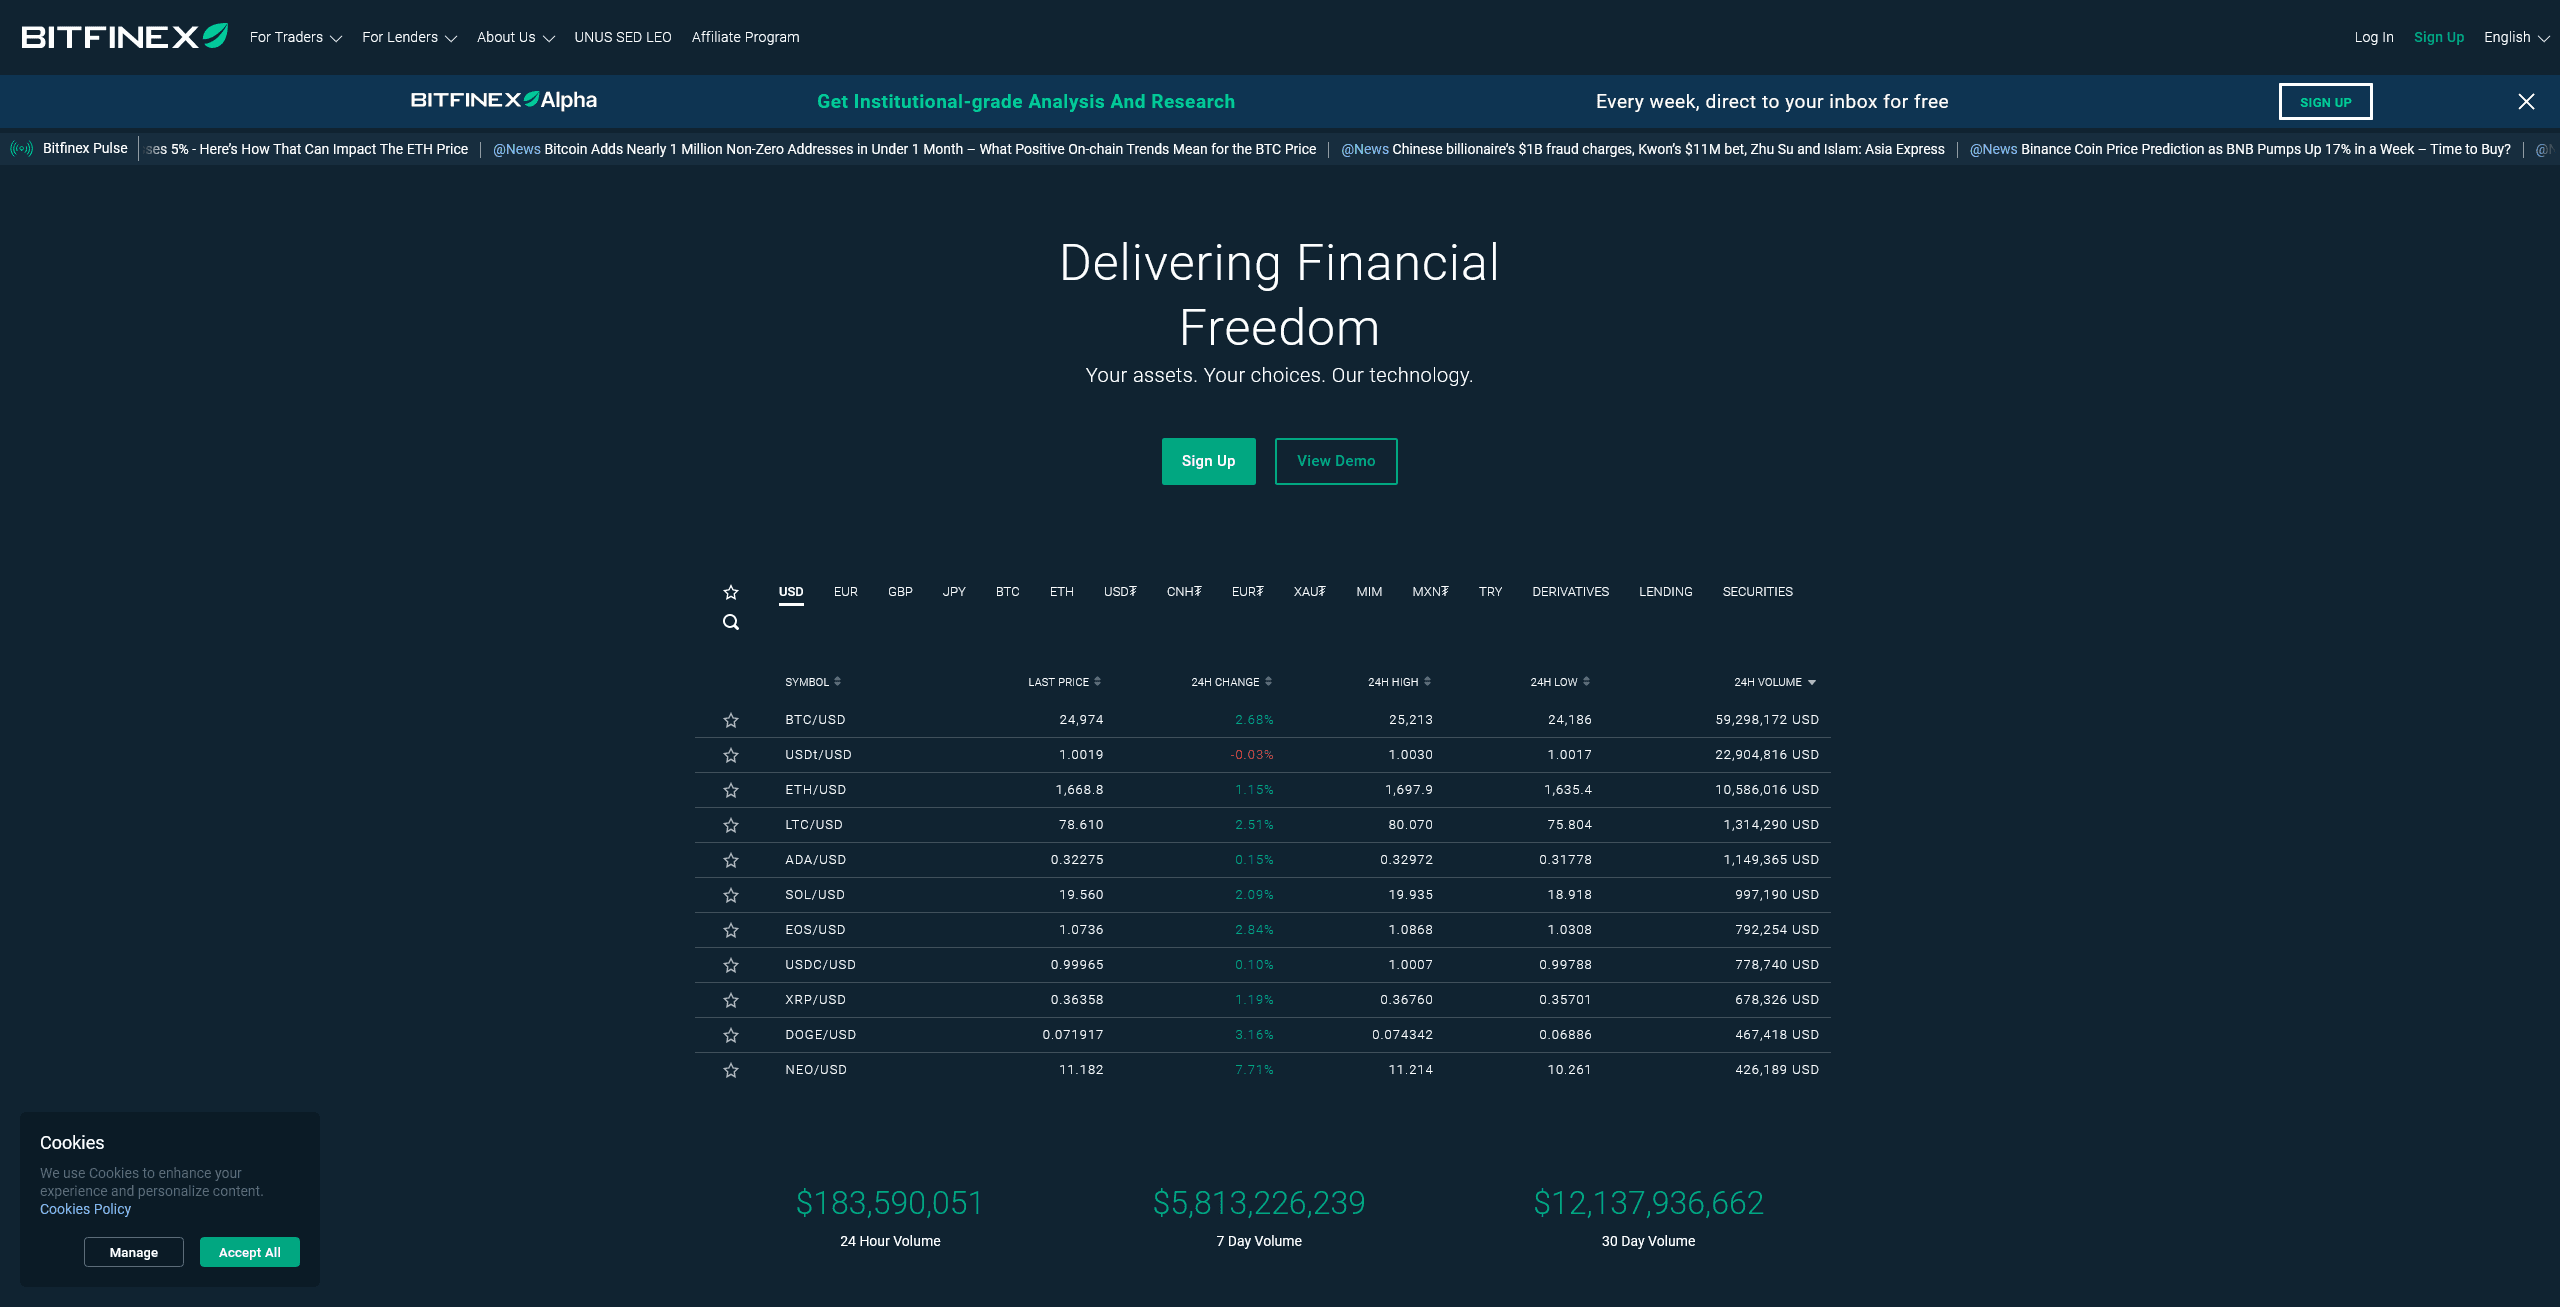Image resolution: width=2560 pixels, height=1307 pixels.
Task: Open the LENDING tab
Action: tap(1665, 592)
